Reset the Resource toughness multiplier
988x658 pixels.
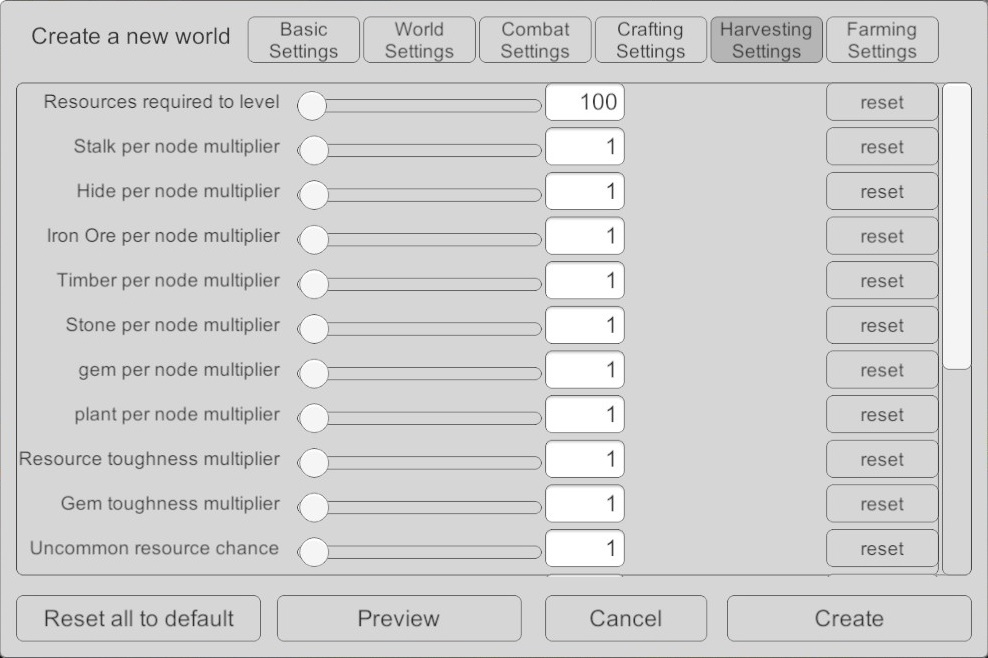pyautogui.click(x=882, y=460)
